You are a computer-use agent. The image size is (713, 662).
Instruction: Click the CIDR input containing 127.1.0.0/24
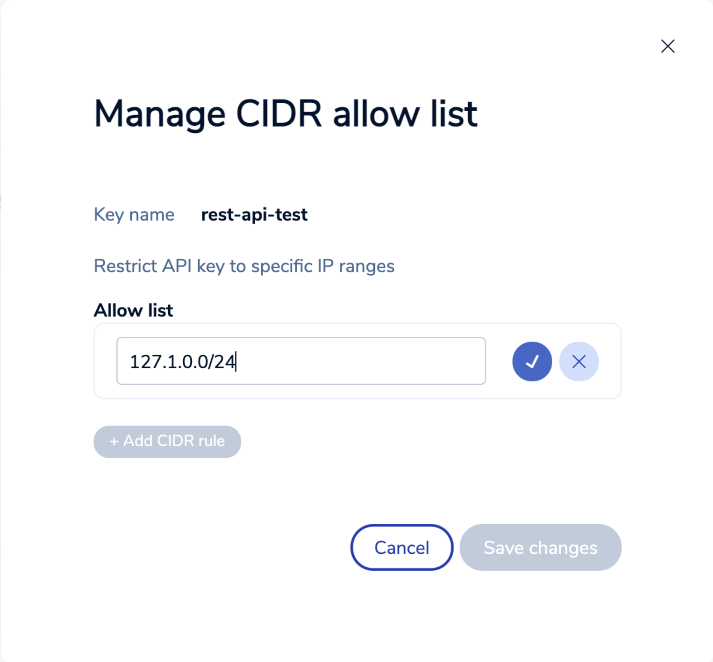click(x=301, y=361)
